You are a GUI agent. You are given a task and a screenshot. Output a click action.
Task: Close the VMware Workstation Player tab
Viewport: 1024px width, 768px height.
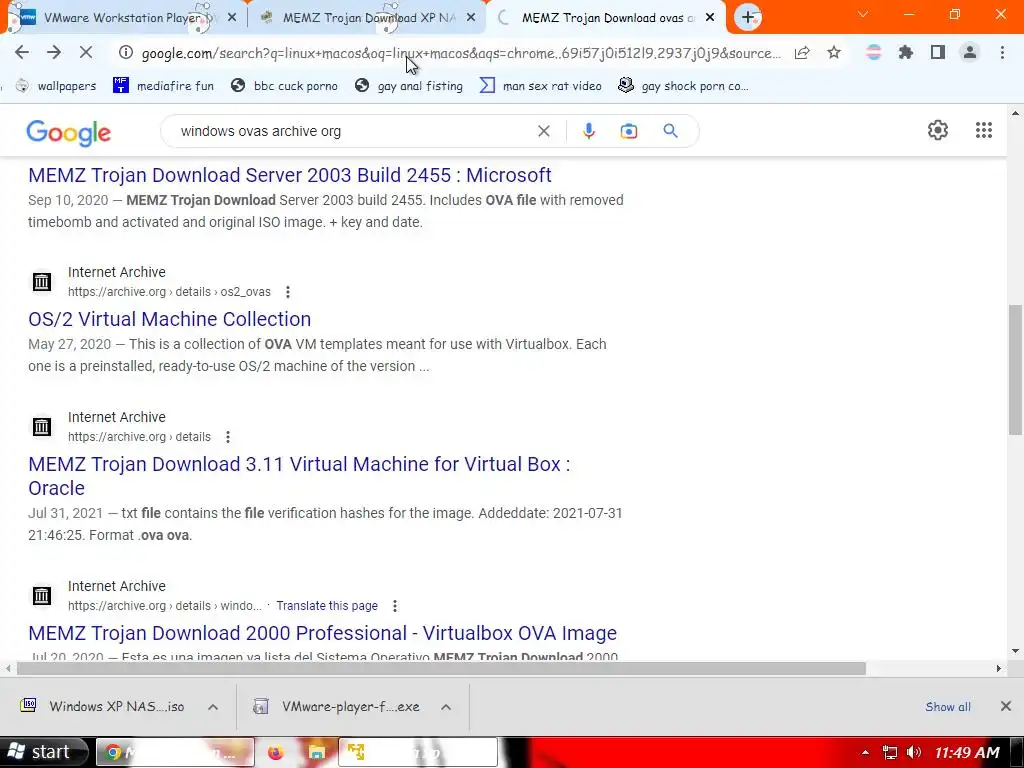232,18
